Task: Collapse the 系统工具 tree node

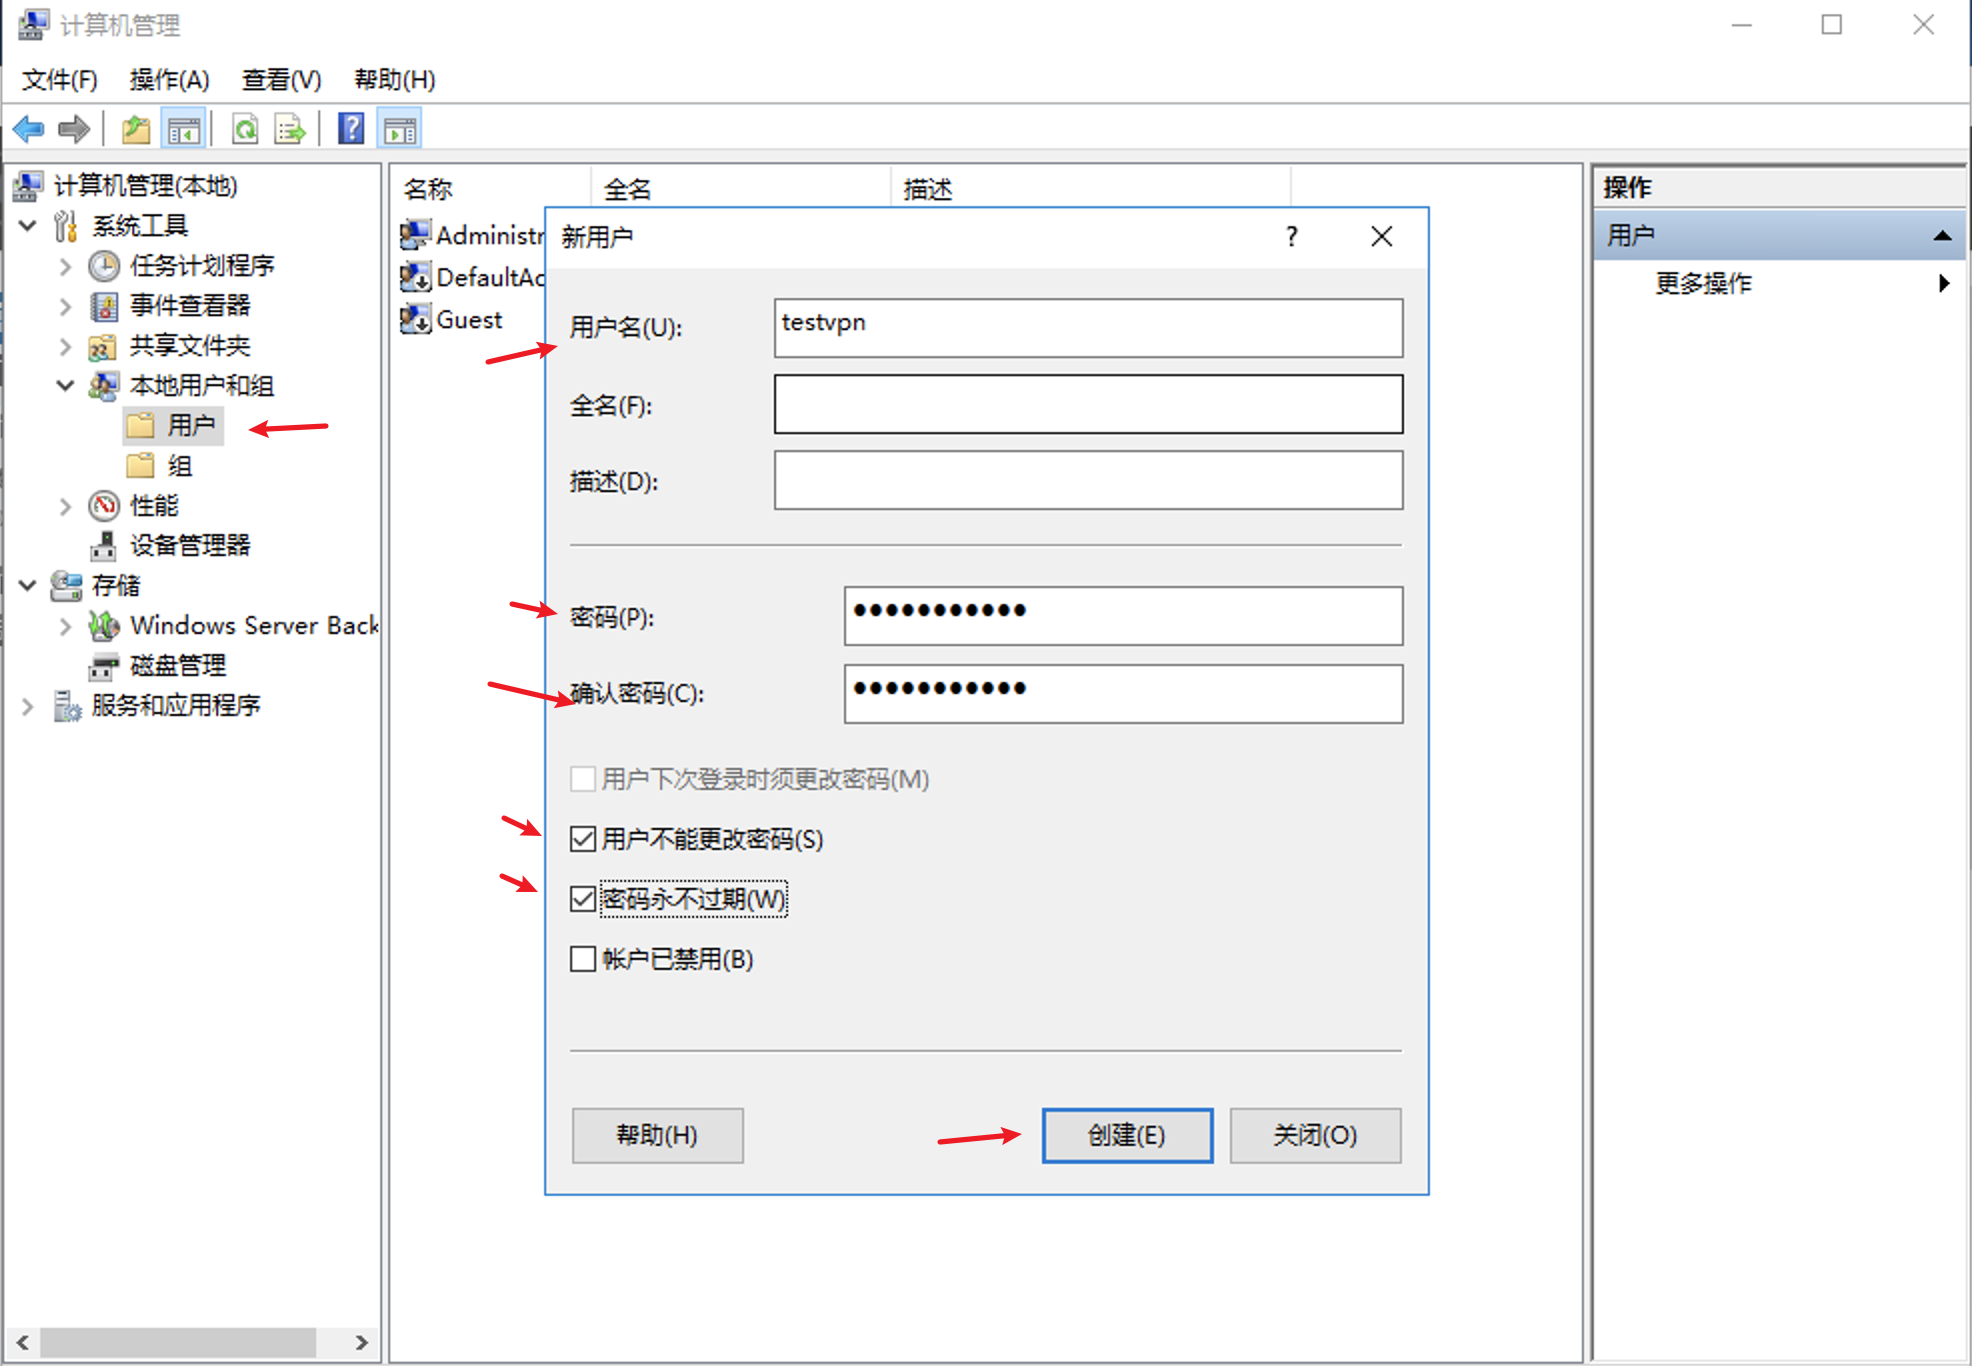Action: pyautogui.click(x=28, y=225)
